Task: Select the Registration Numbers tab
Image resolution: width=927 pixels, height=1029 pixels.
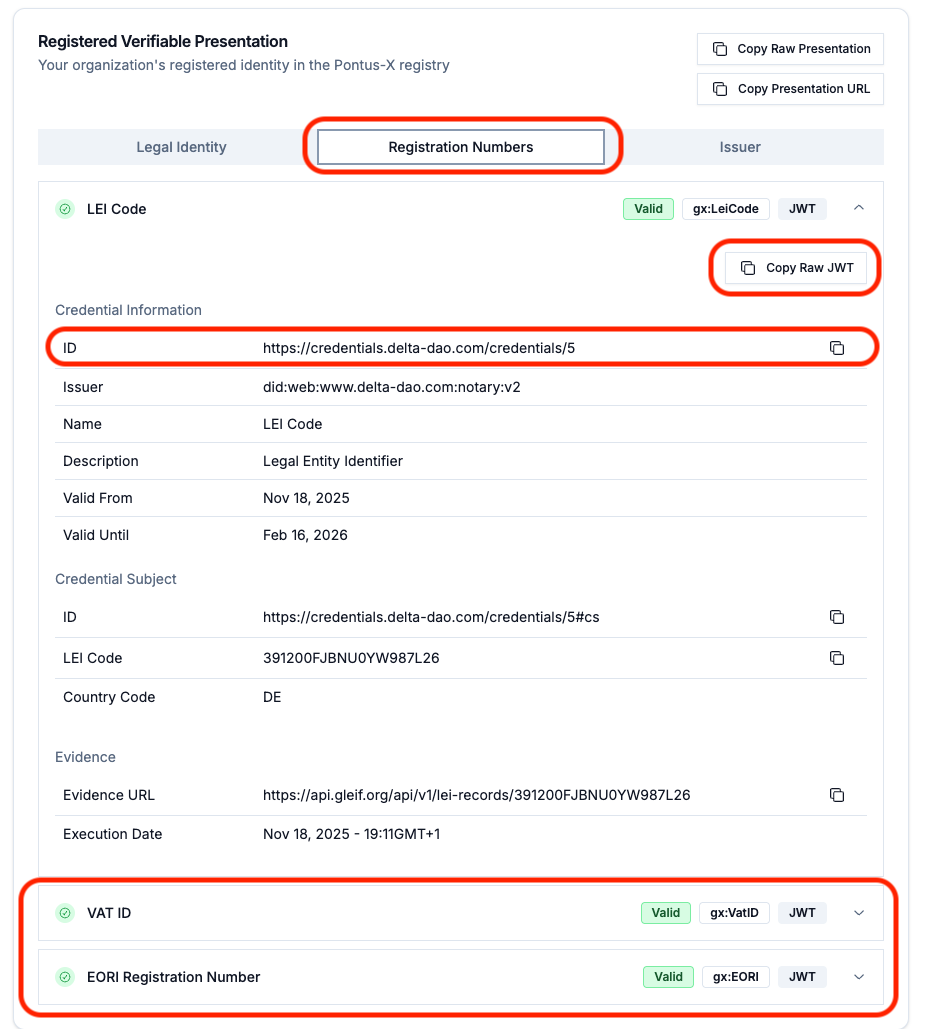Action: (461, 147)
